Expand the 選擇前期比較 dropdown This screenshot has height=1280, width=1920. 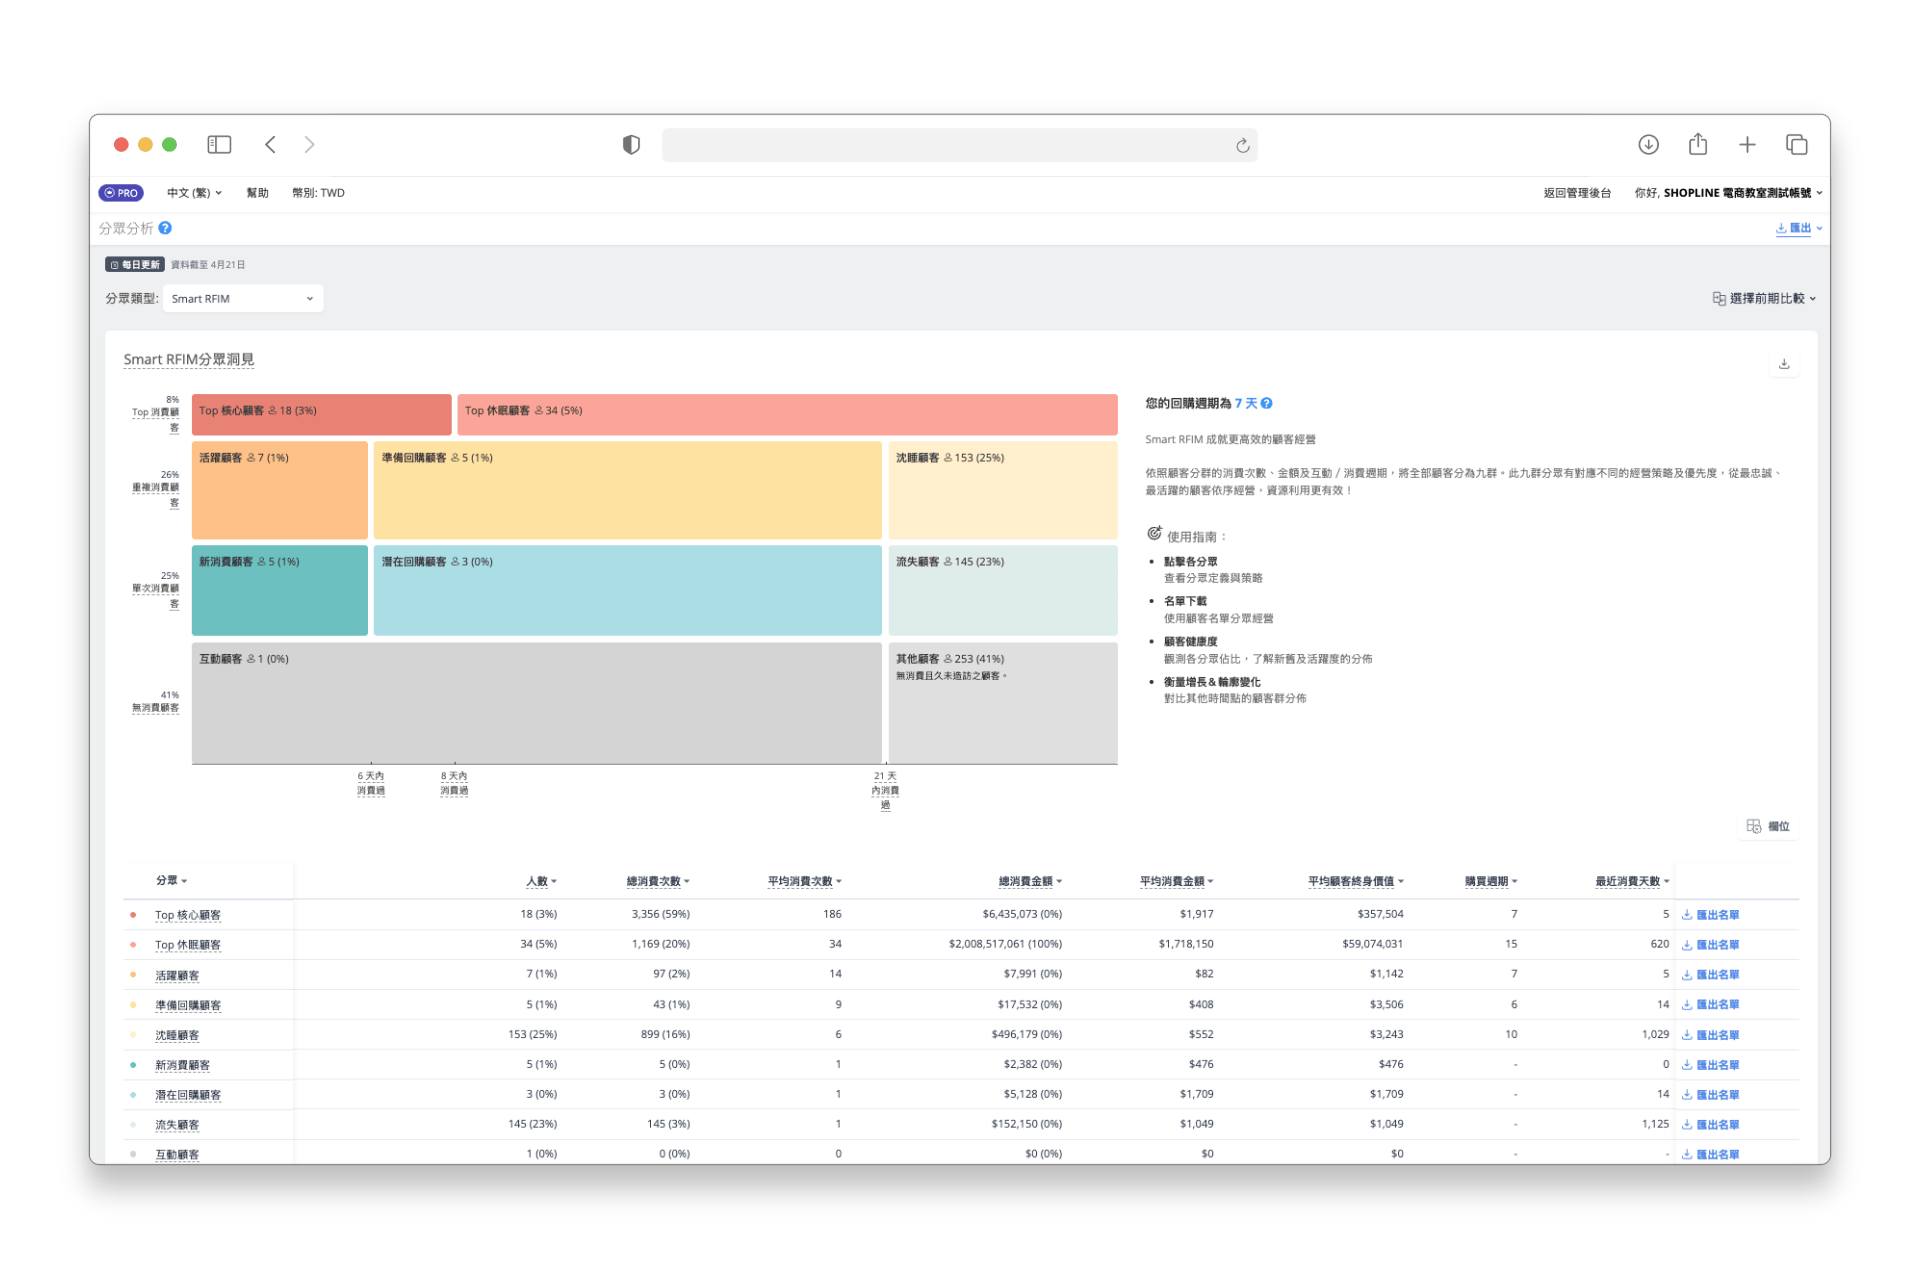pos(1764,298)
